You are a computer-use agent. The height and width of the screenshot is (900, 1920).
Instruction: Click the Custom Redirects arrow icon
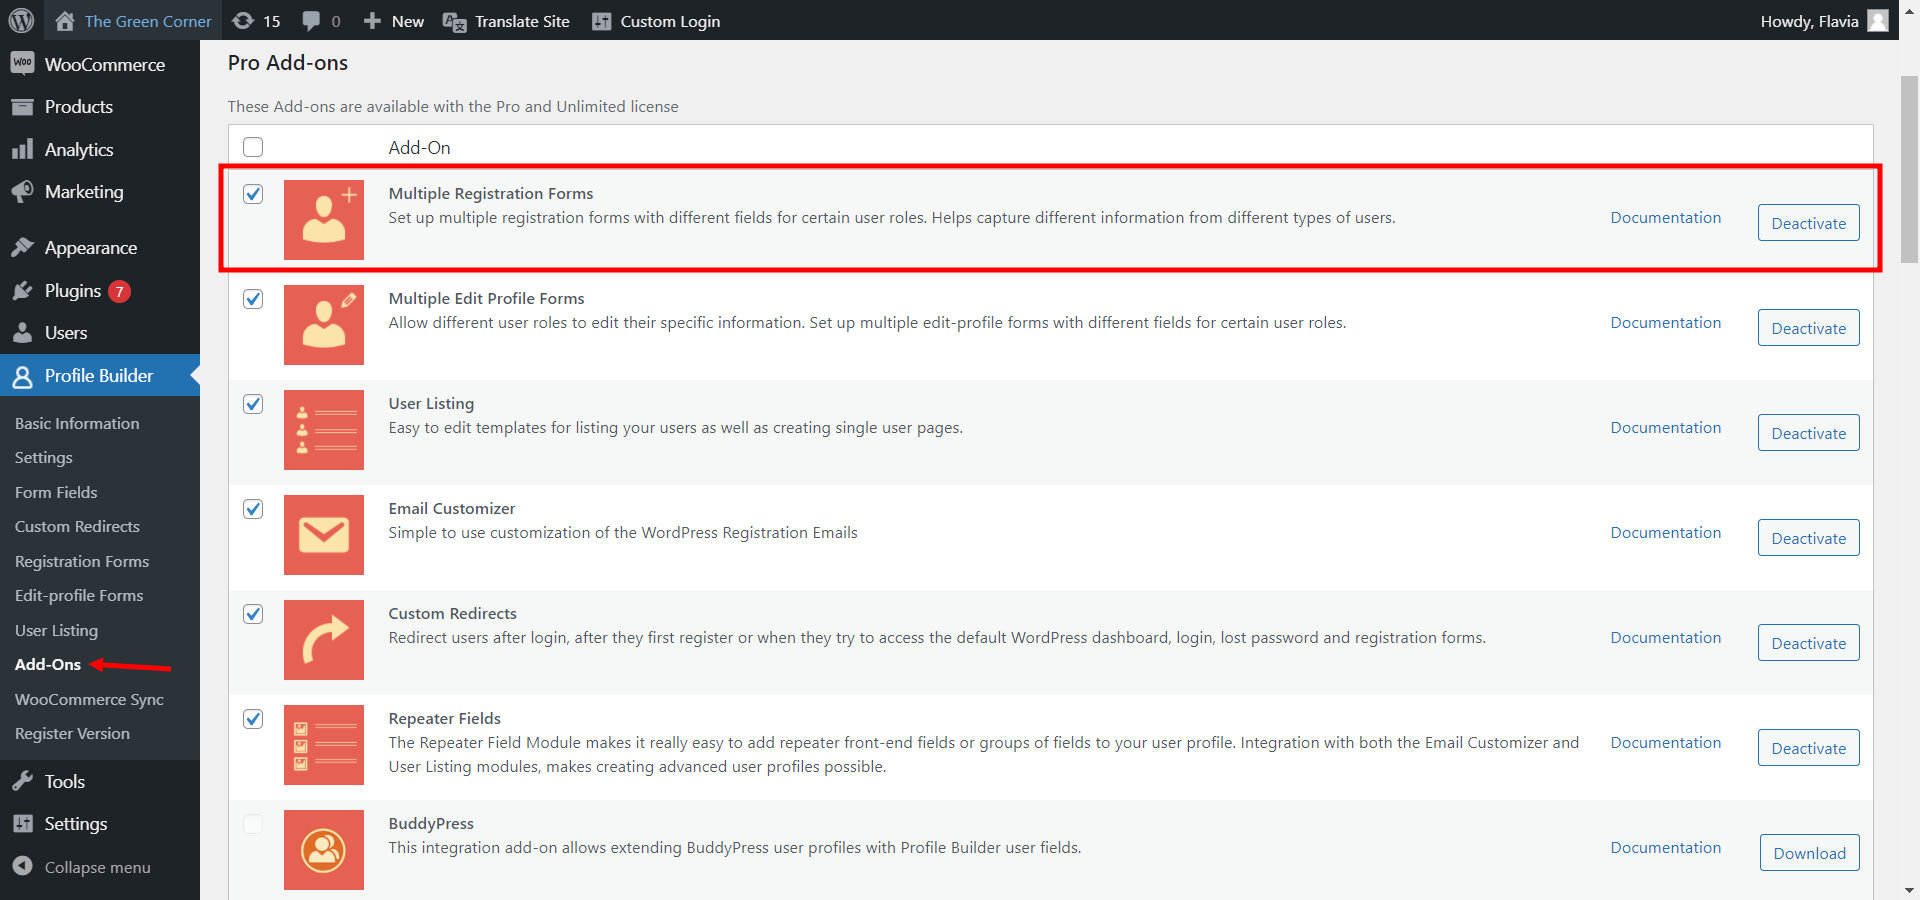323,640
